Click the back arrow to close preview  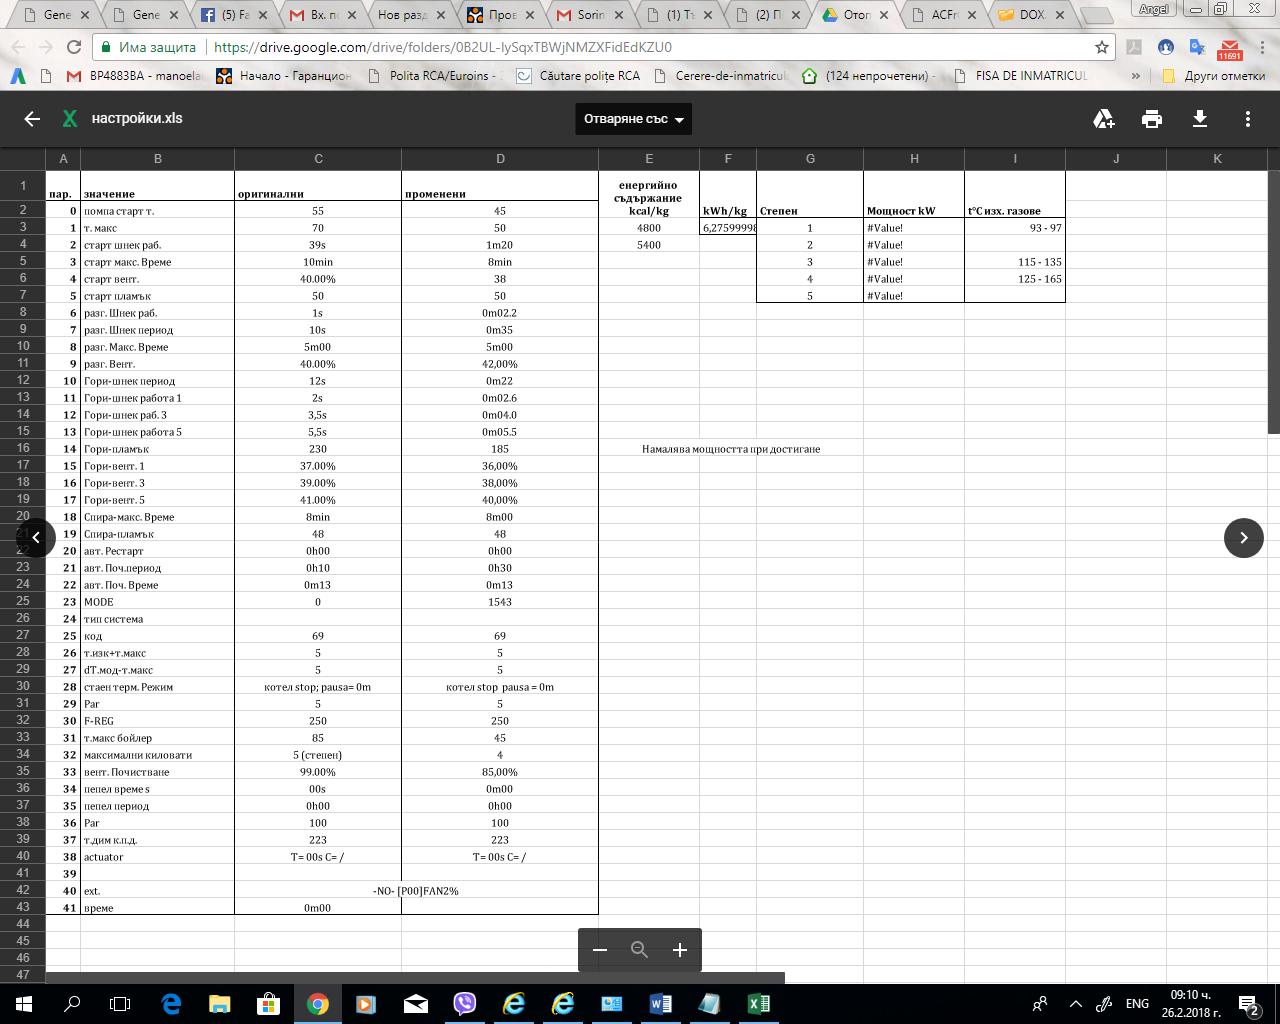click(x=32, y=119)
